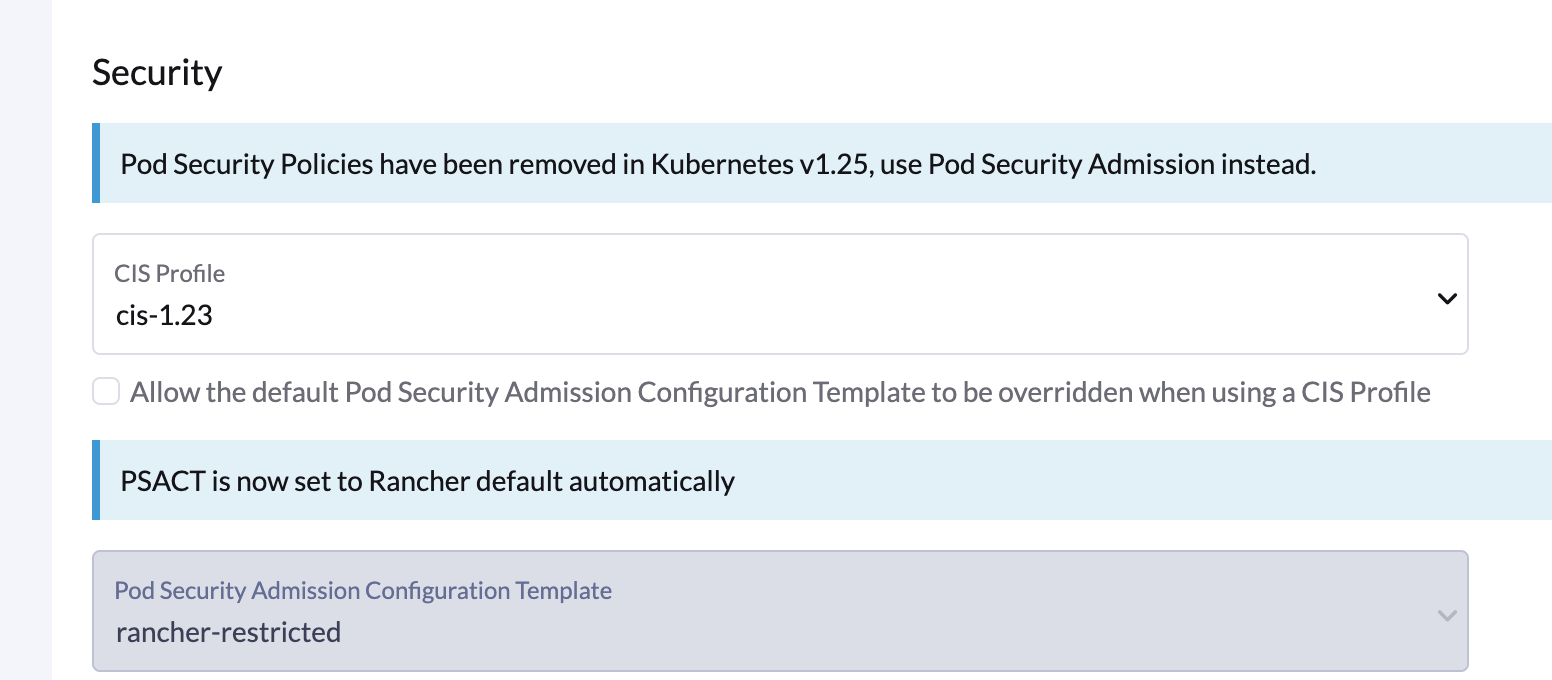1552x680 pixels.
Task: Click the chevron on the CIS Profile field
Action: coord(1446,297)
